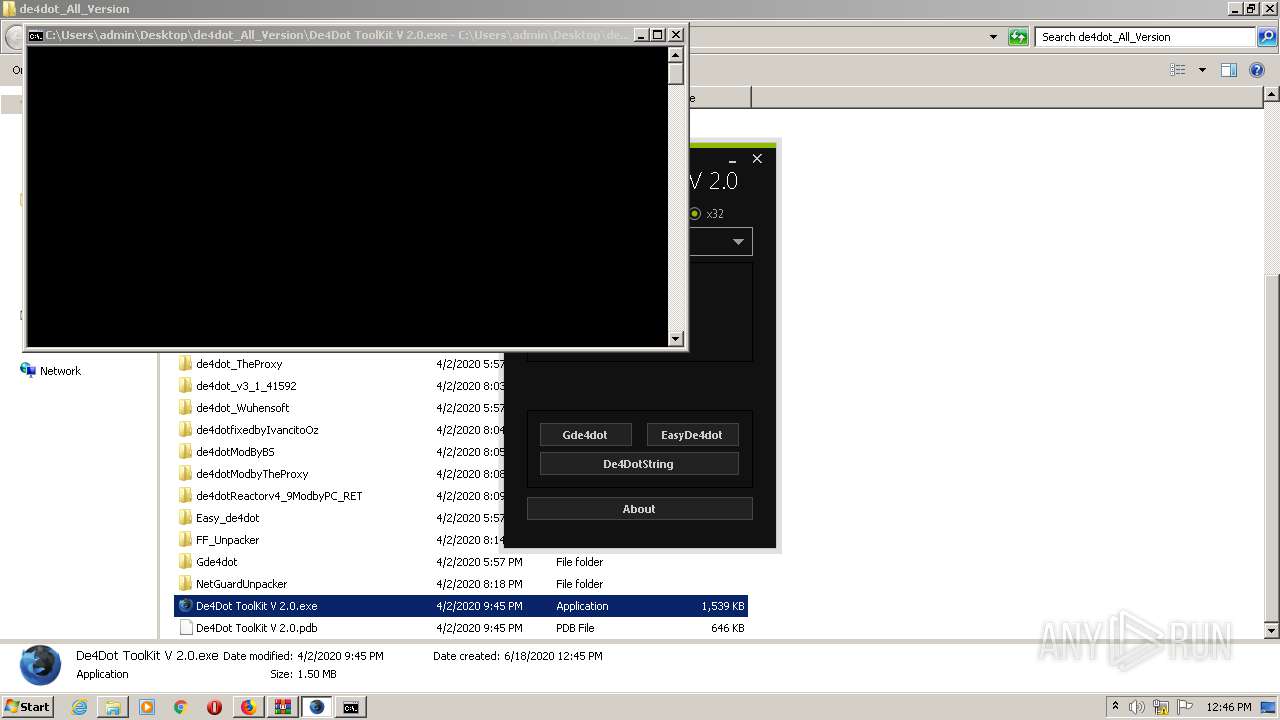Show hidden tray icons arrow
This screenshot has height=720, width=1280.
click(1116, 707)
